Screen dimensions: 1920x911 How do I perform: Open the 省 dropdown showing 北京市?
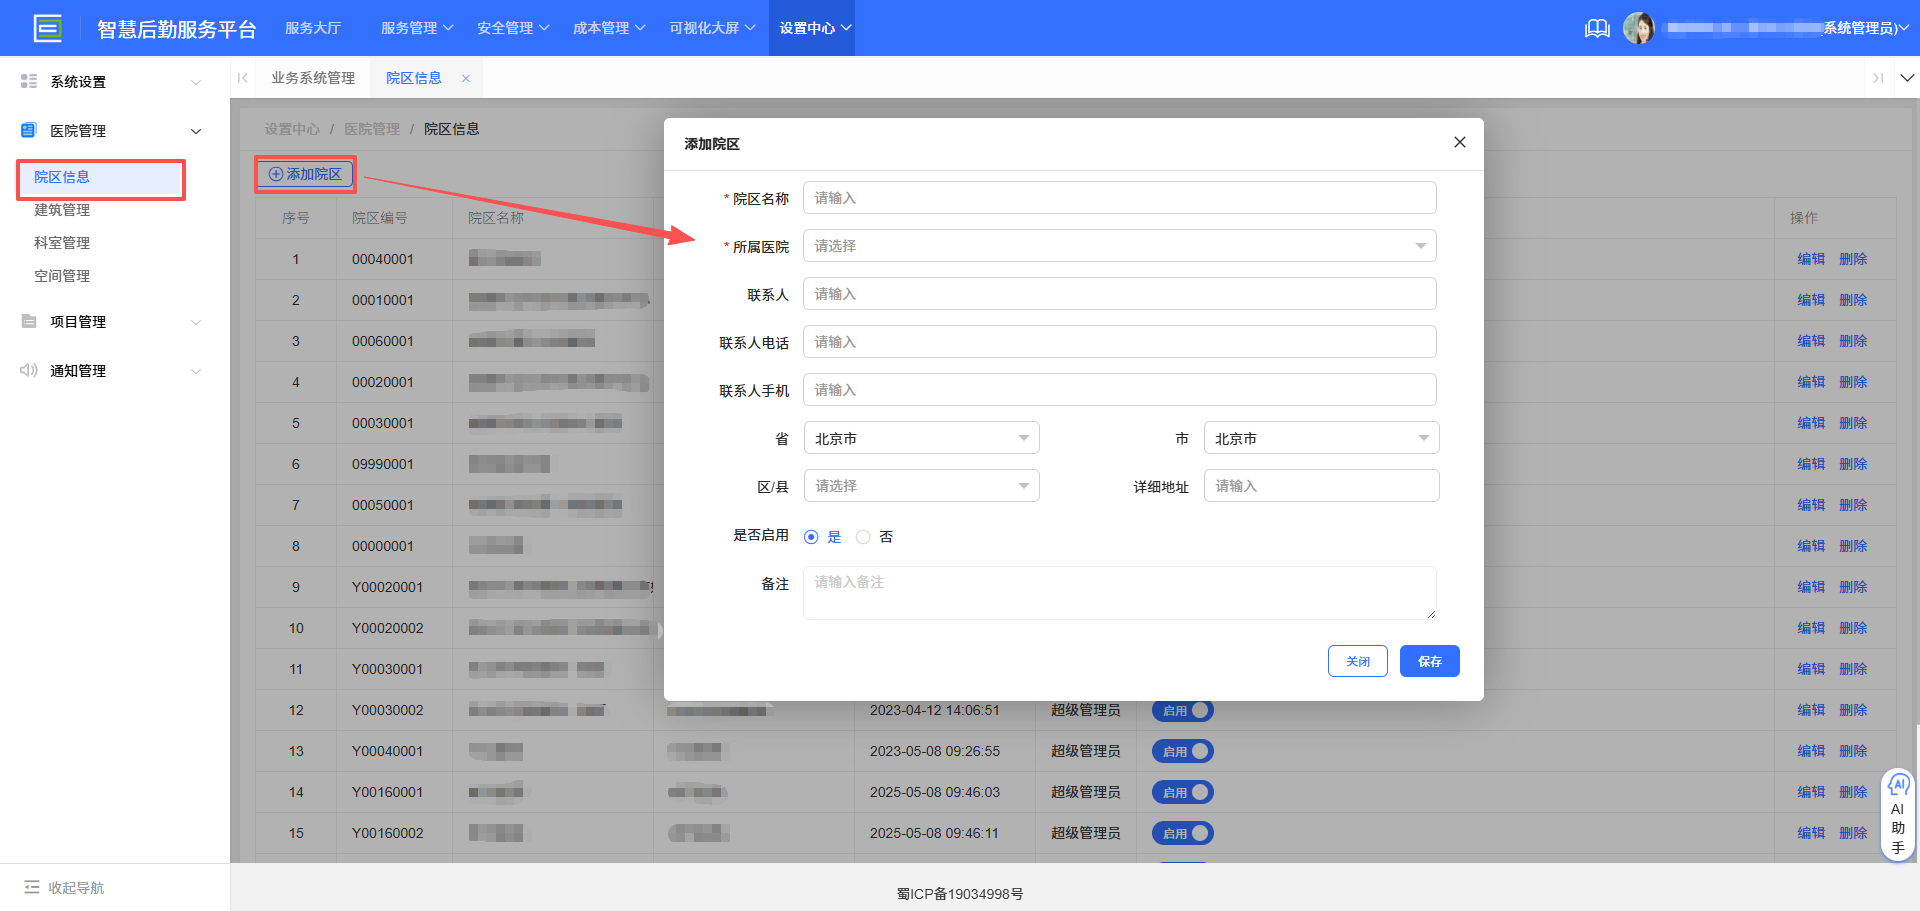click(x=920, y=437)
